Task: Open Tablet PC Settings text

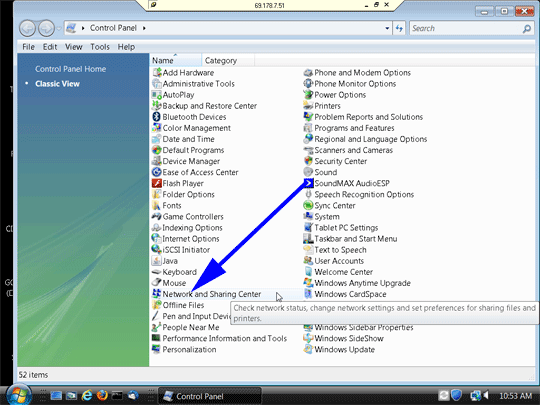Action: 346,228
